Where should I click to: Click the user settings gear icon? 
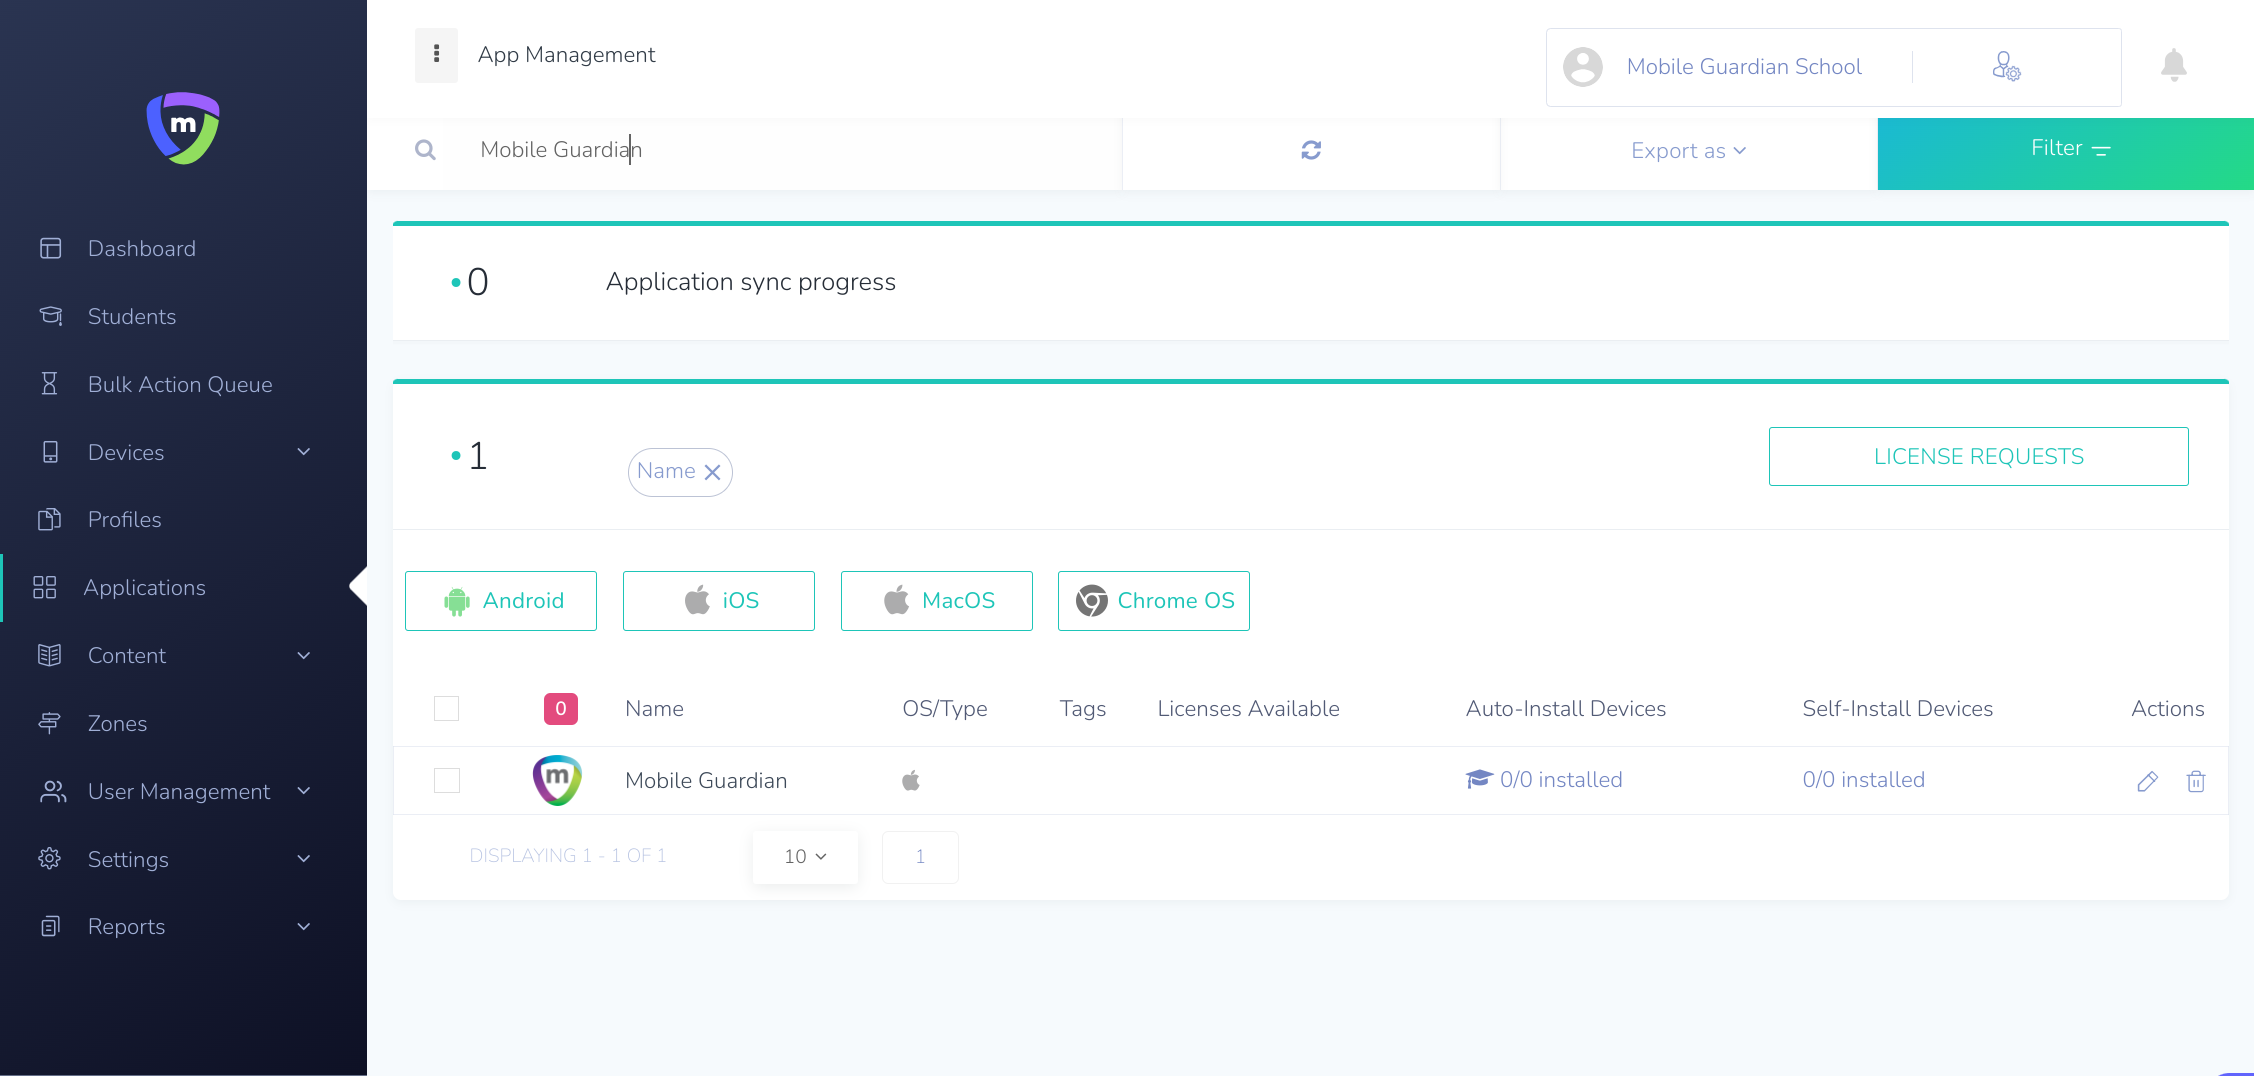tap(2005, 66)
